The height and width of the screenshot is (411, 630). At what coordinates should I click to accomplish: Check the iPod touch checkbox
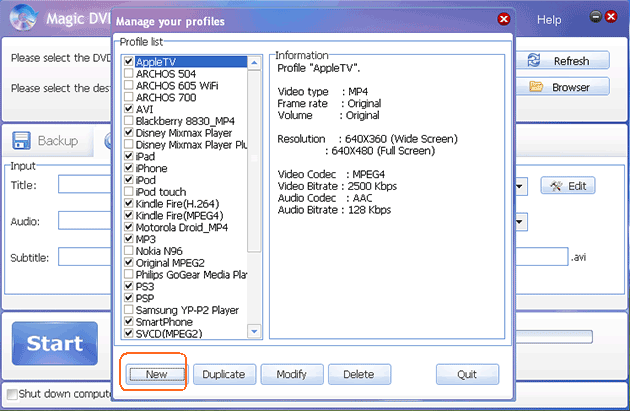(x=129, y=191)
